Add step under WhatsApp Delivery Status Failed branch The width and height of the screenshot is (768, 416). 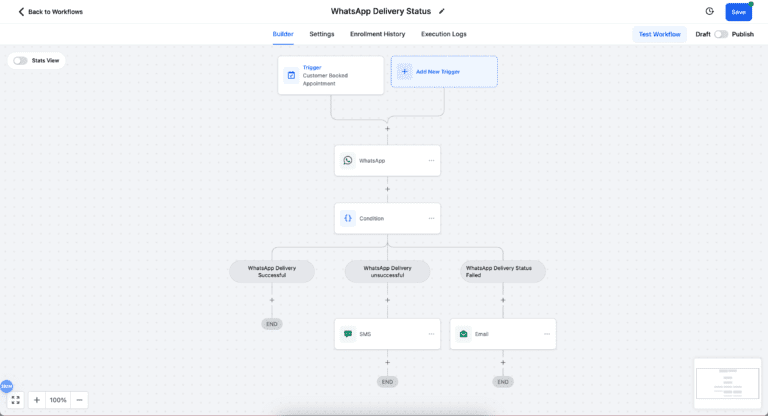[x=503, y=300]
